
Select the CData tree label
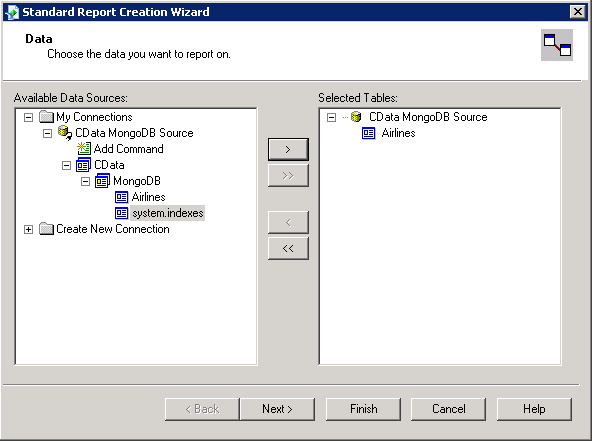109,165
